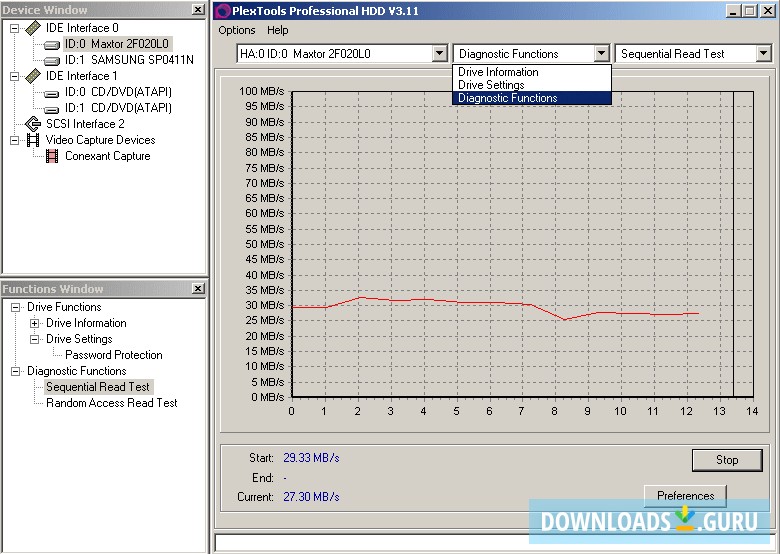
Task: Click the SAMSUNG SP0411N drive icon
Action: [x=52, y=61]
